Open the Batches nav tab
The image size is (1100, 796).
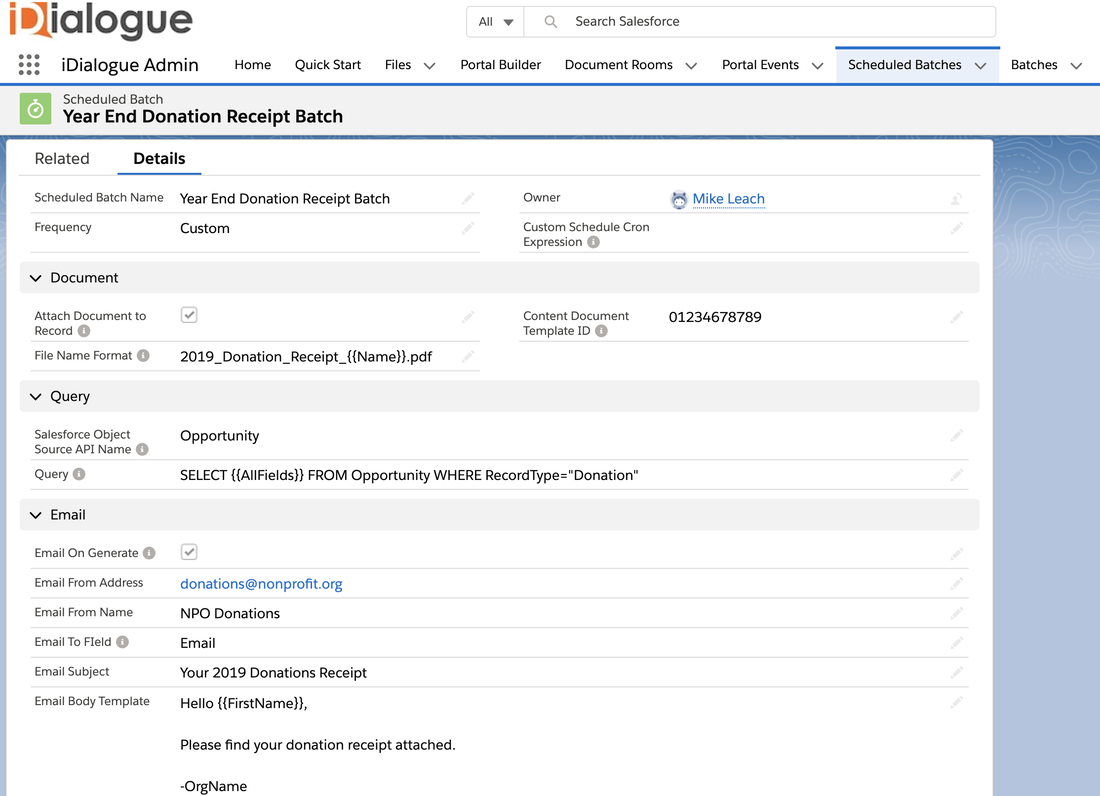click(x=1033, y=65)
